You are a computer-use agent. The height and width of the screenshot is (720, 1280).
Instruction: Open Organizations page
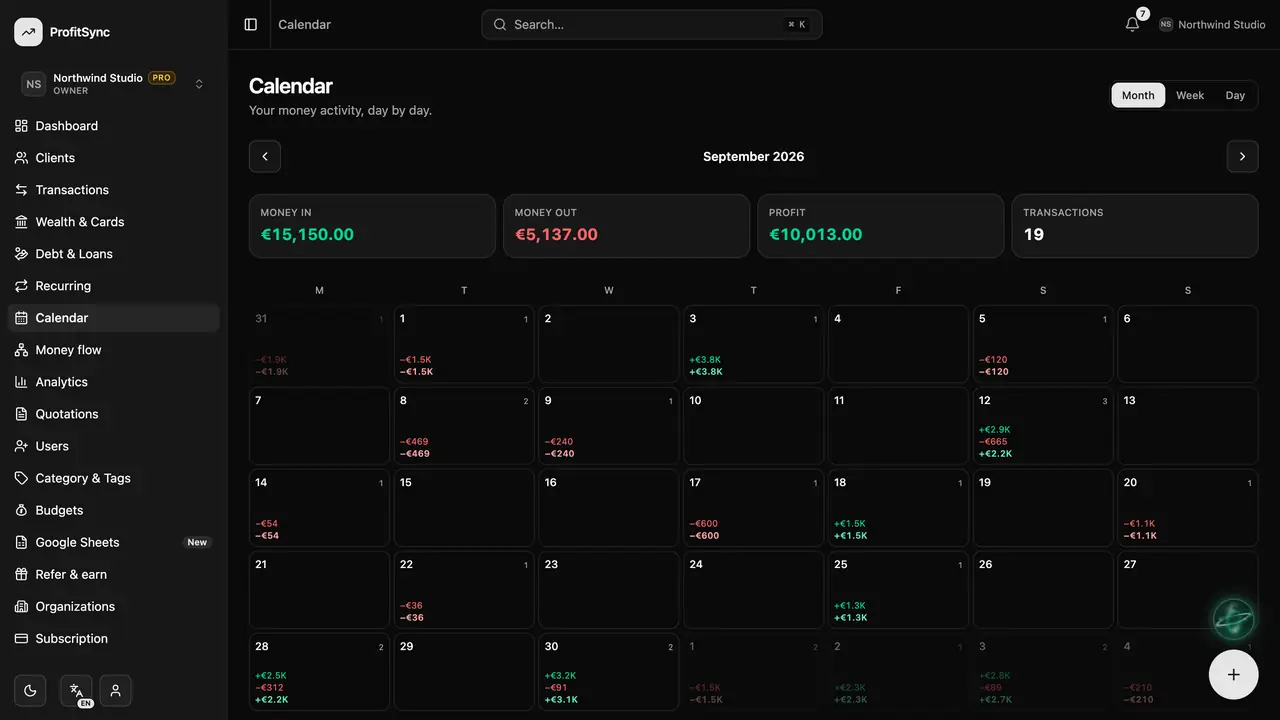pyautogui.click(x=114, y=606)
